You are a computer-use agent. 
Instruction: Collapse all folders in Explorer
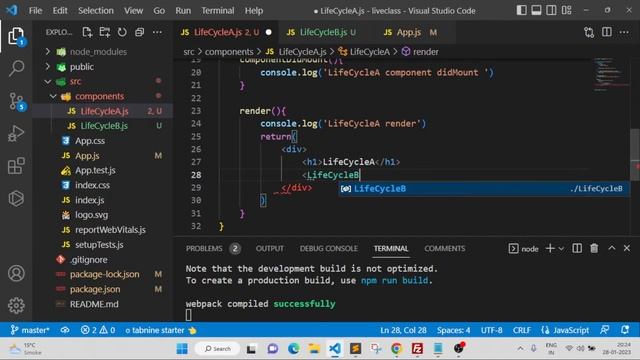click(x=140, y=32)
